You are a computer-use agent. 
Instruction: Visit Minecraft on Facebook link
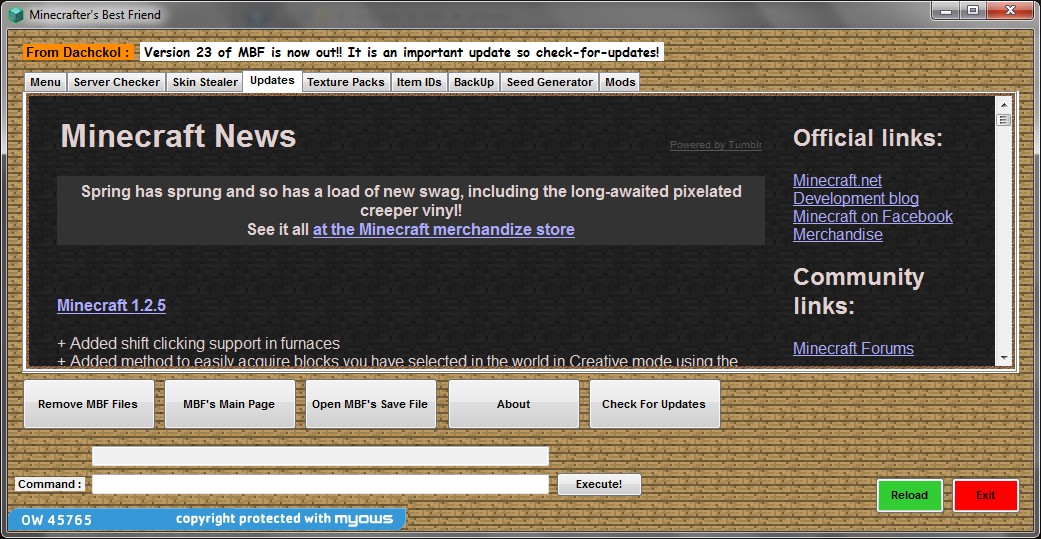872,216
